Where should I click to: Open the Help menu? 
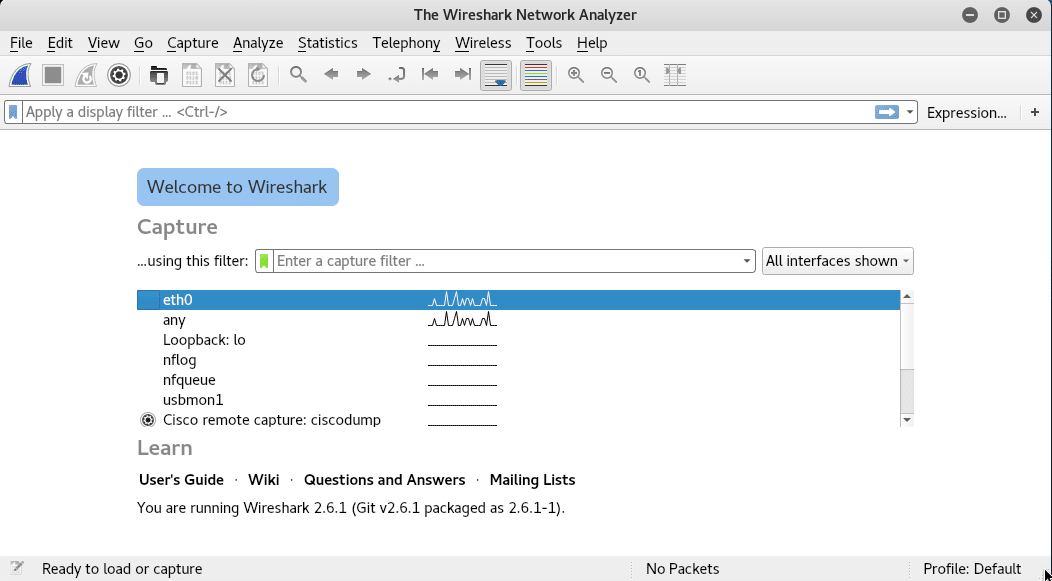(x=592, y=43)
